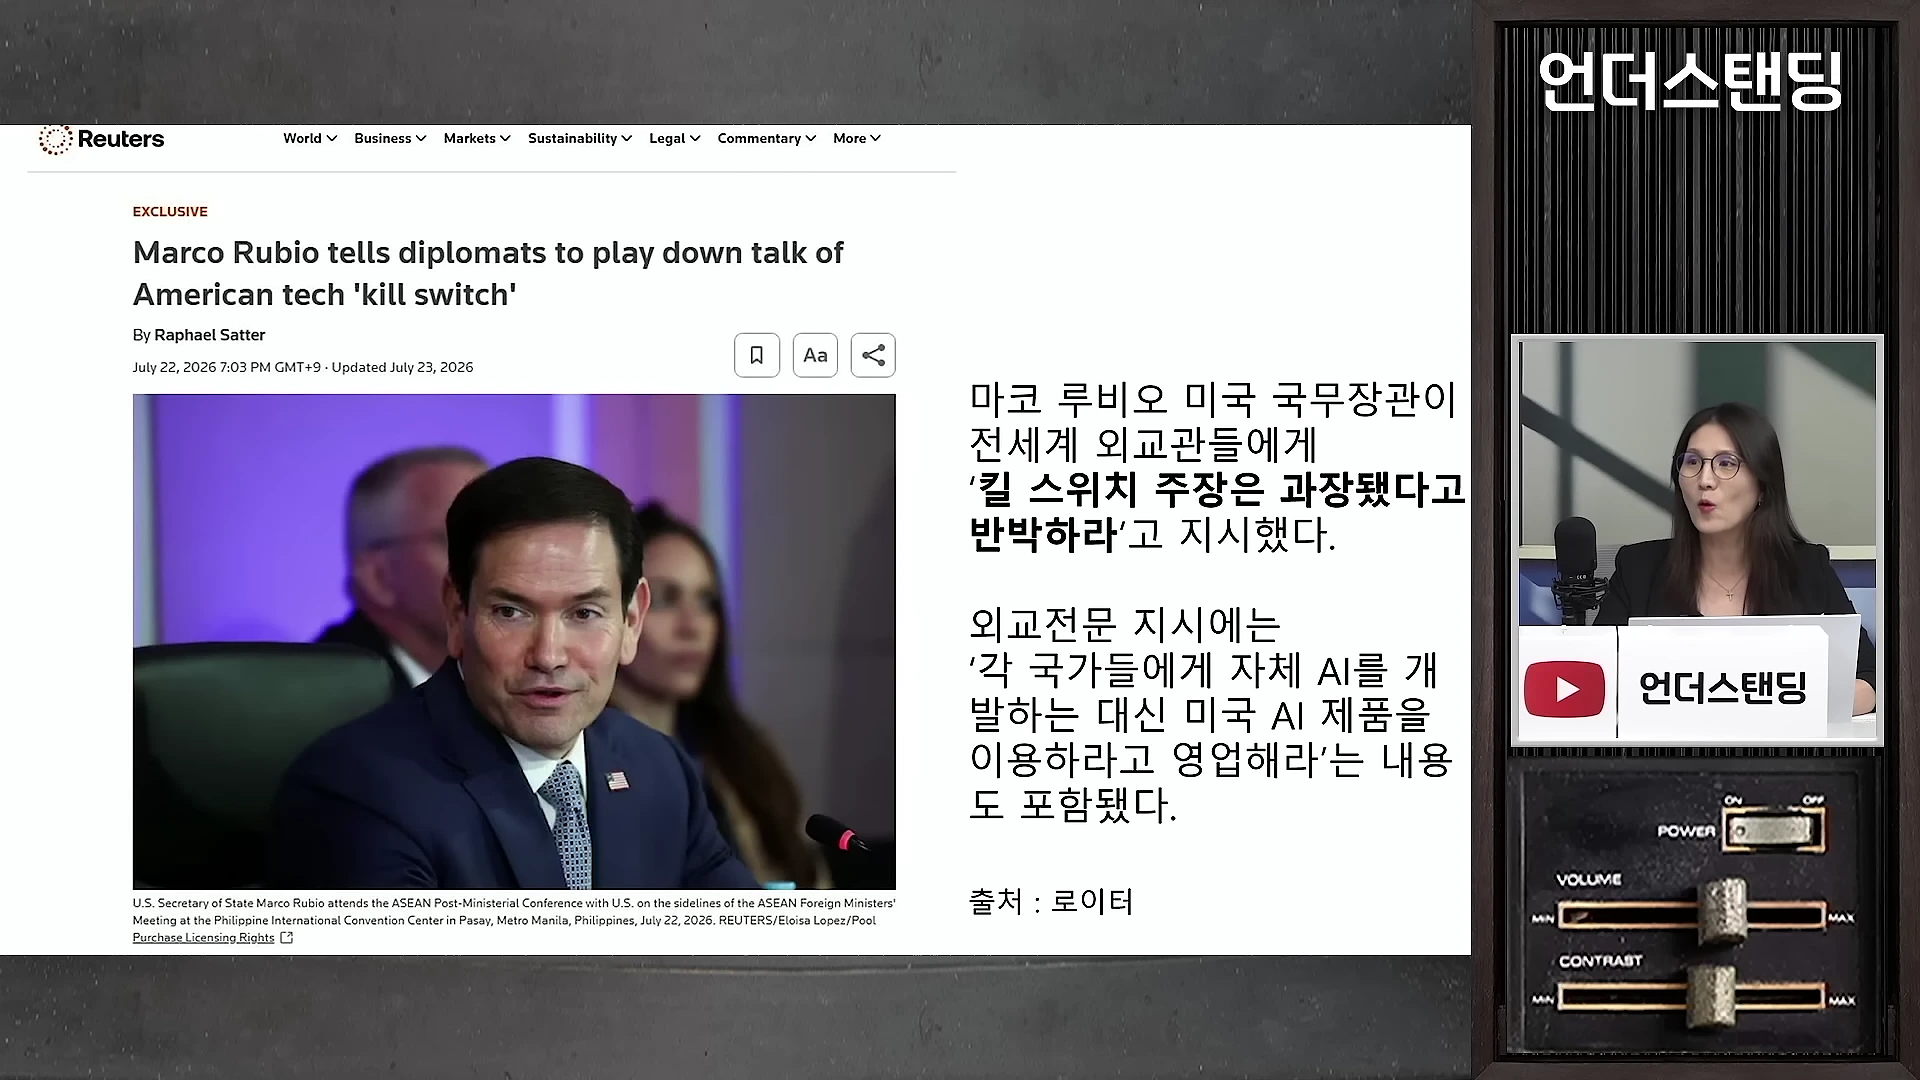The height and width of the screenshot is (1080, 1920).
Task: Open the Marco Rubio article photo
Action: tap(514, 641)
